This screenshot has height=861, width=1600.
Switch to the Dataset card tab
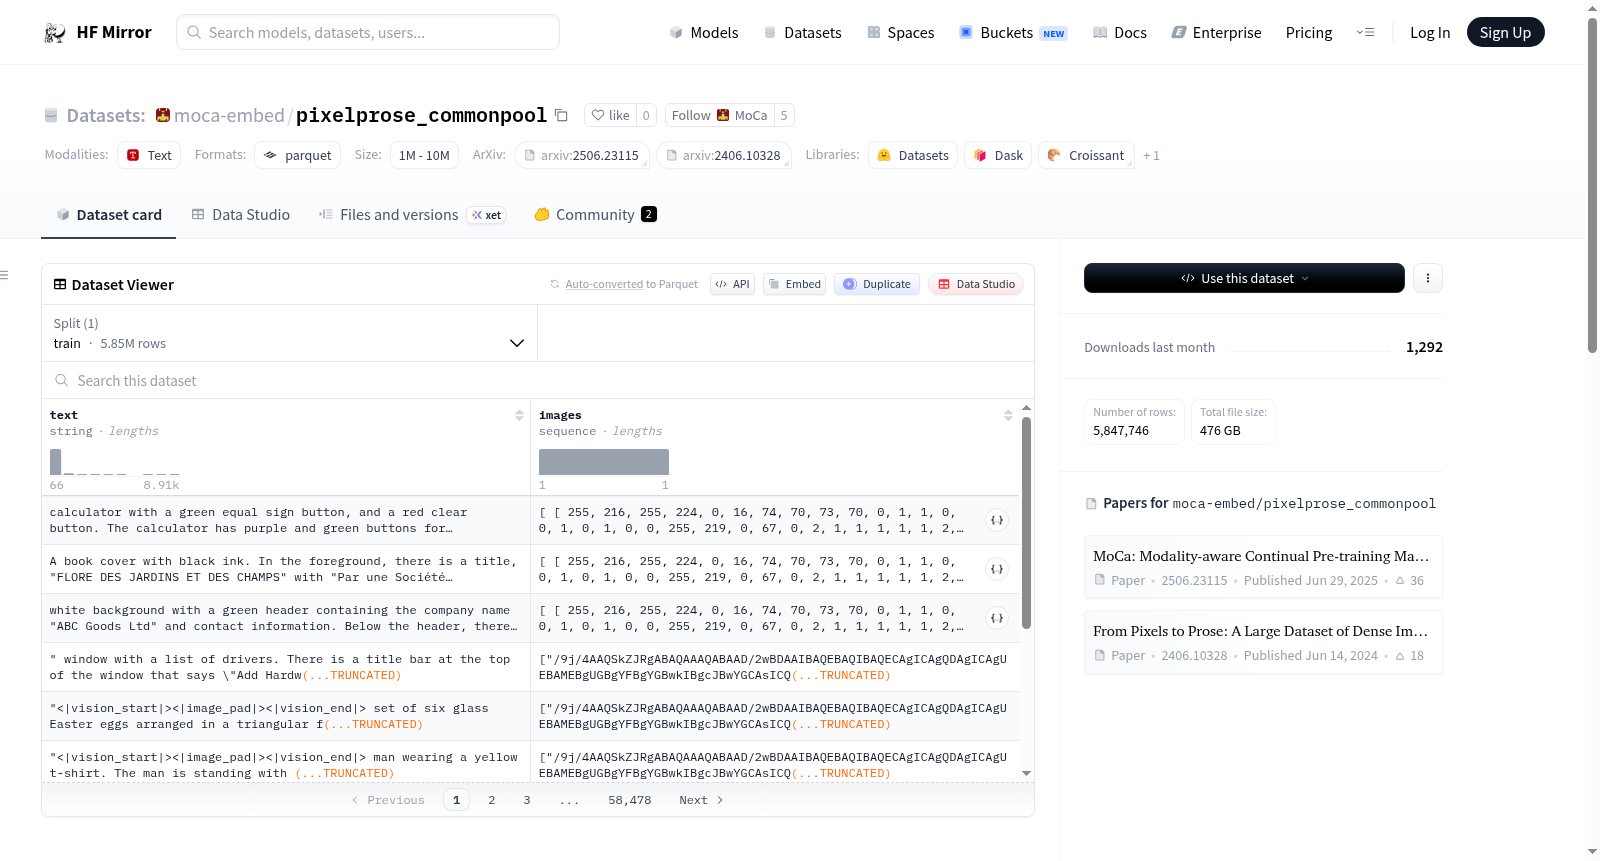(108, 215)
